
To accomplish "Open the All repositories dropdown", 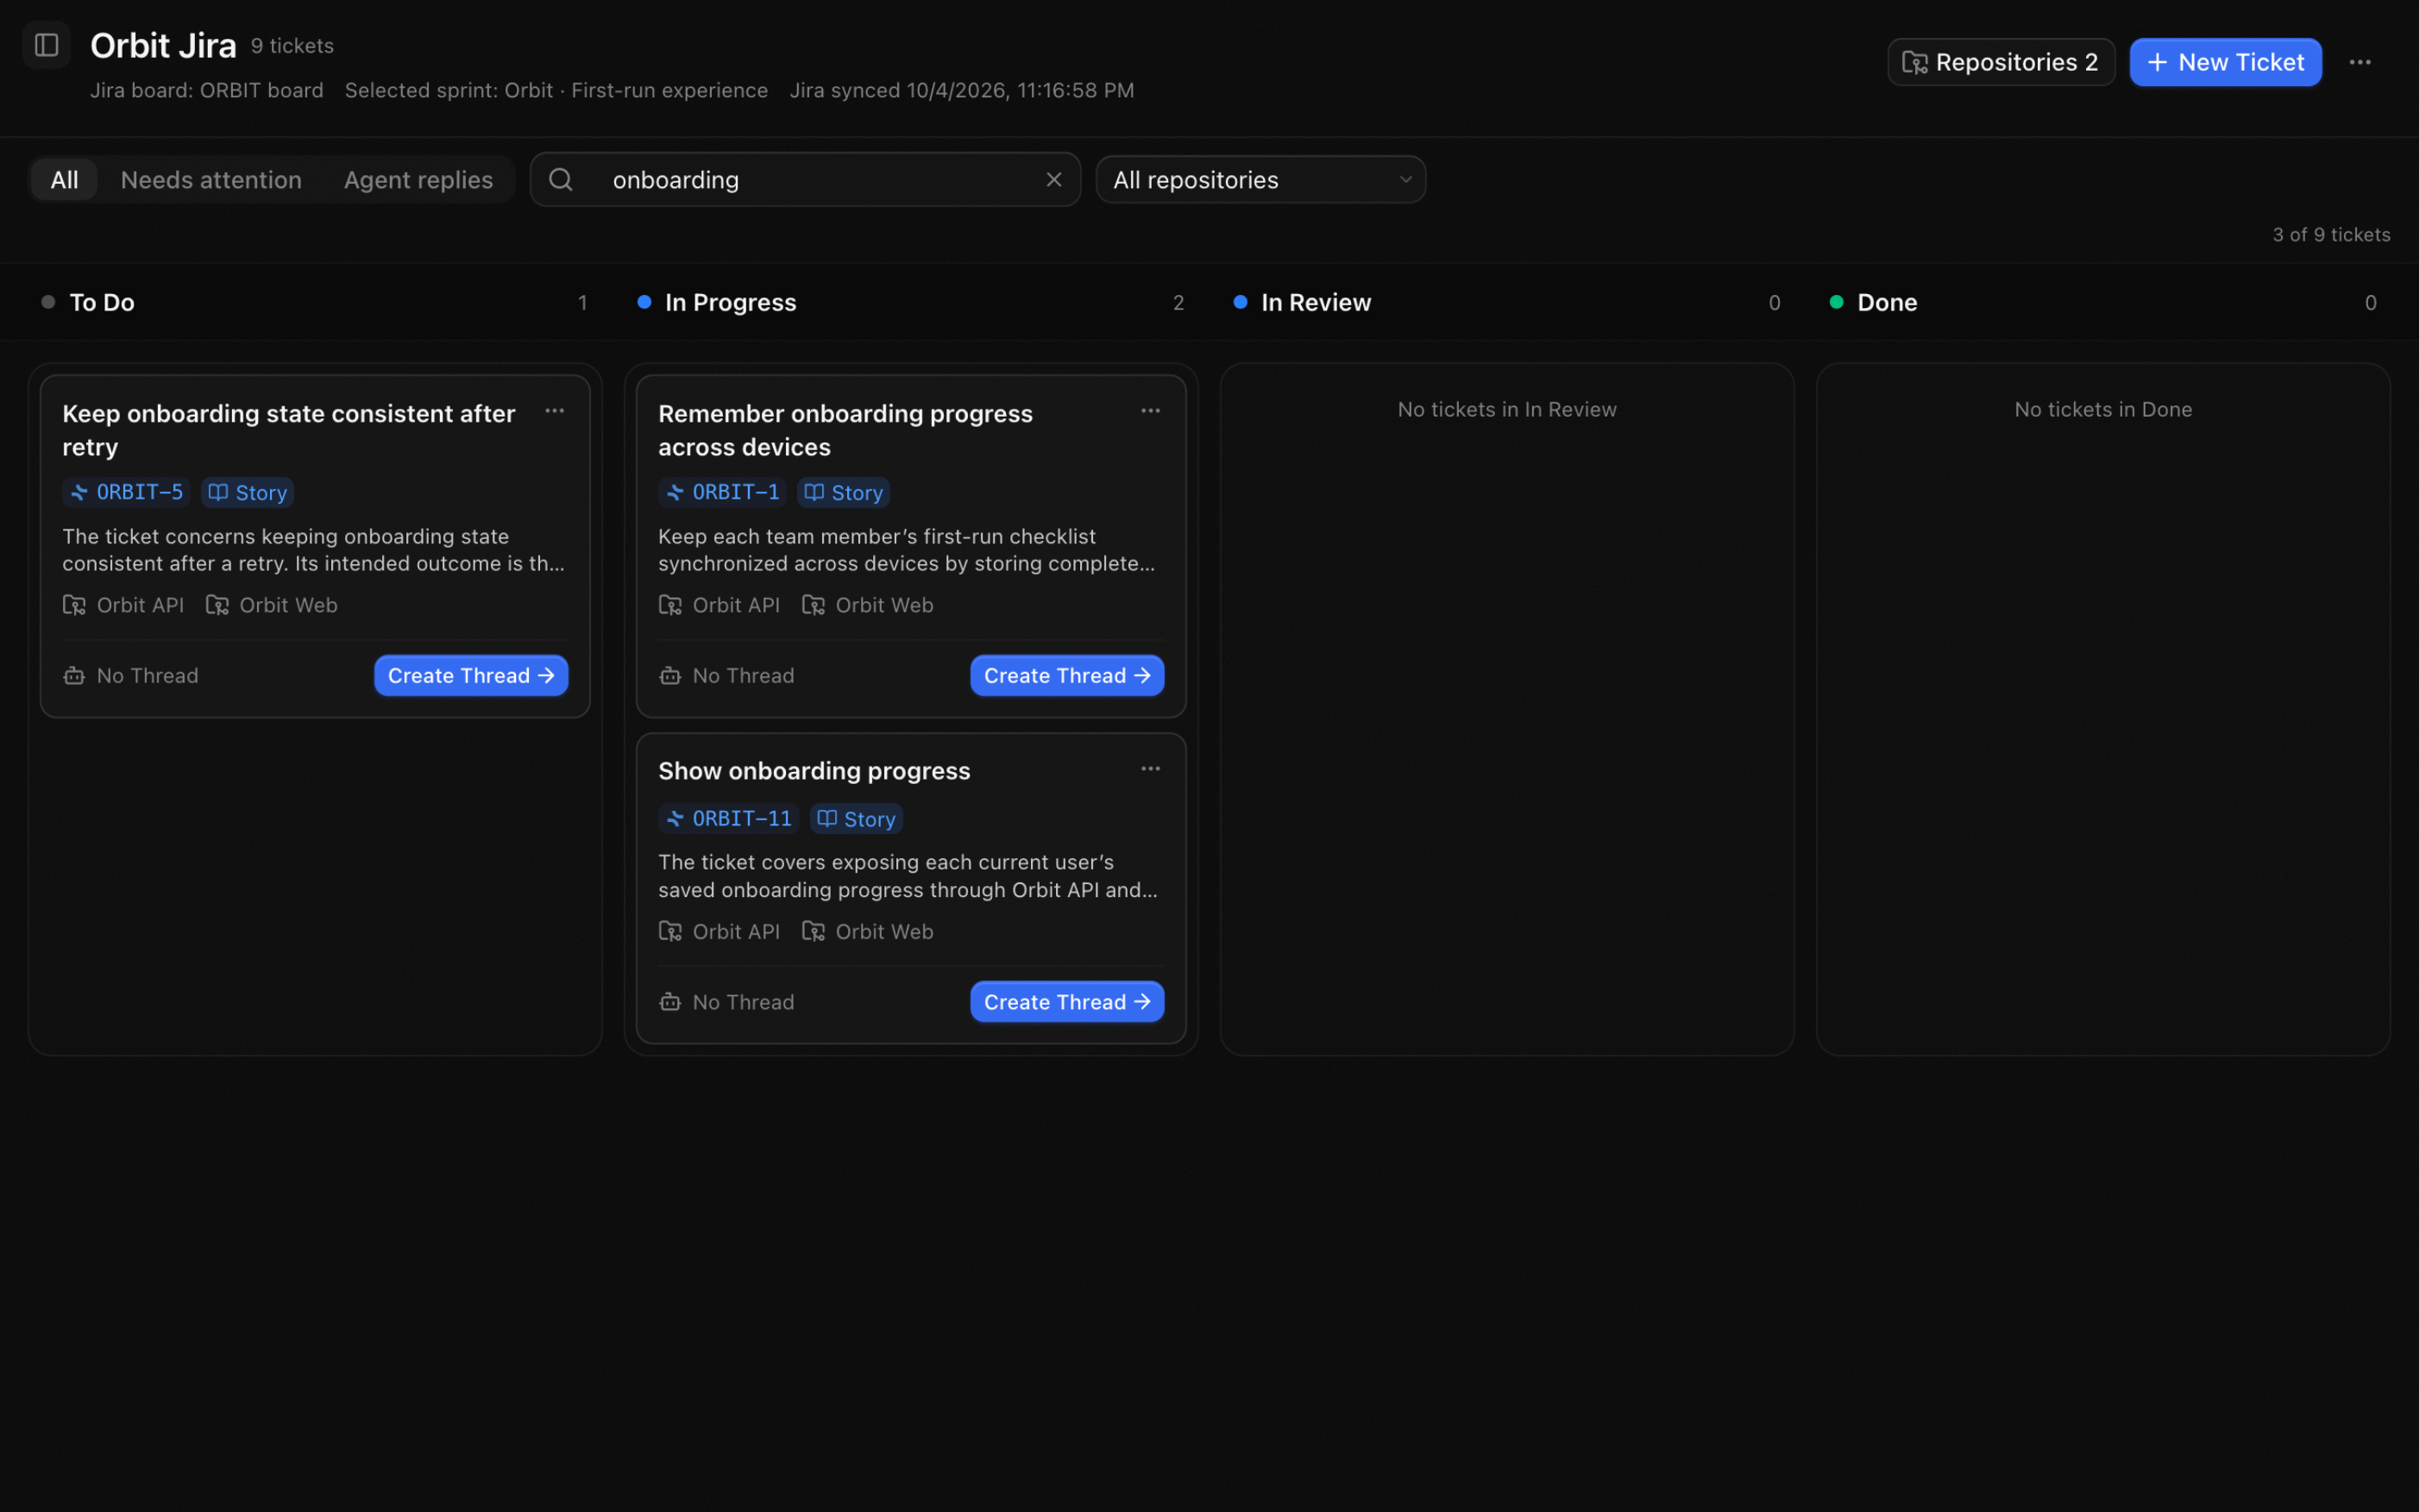I will (1260, 179).
